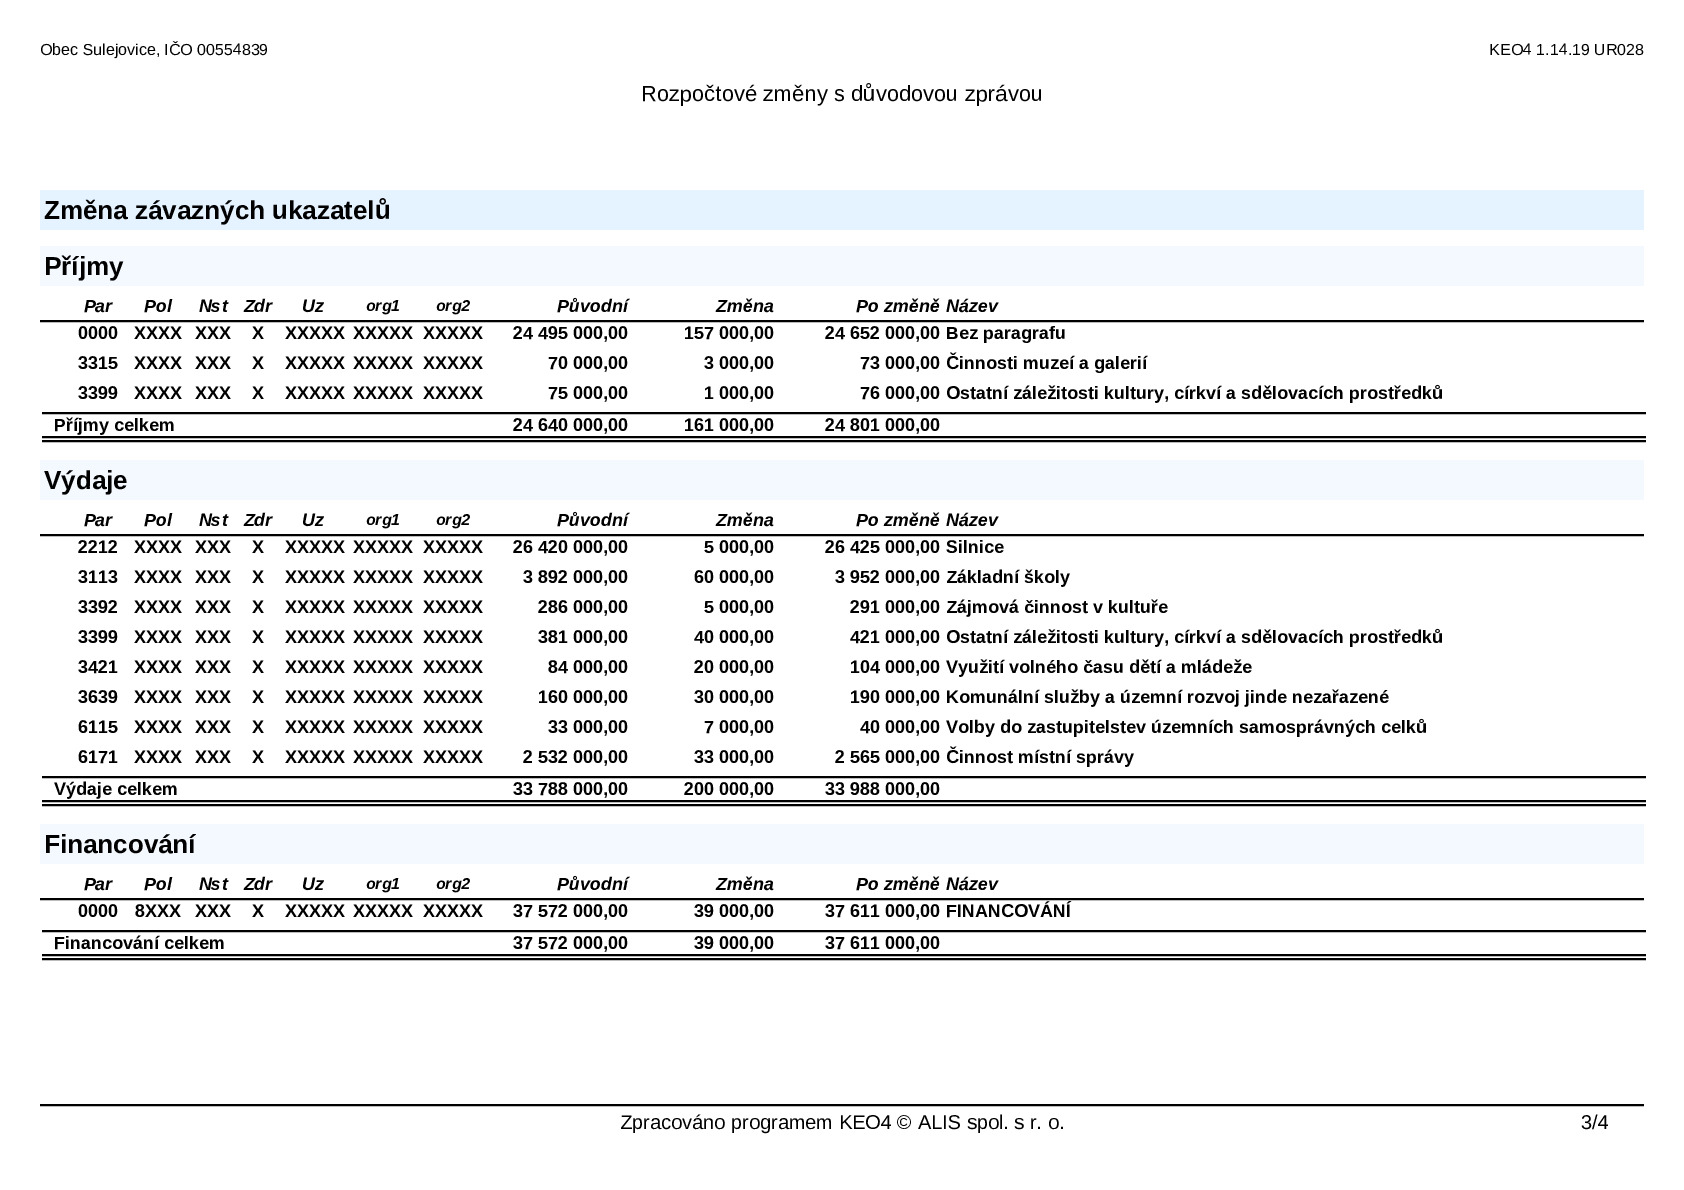
Task: Click the footer 'Zpracováno programem KEO4 © ALIS spol. s r. o.'
Action: click(842, 1123)
